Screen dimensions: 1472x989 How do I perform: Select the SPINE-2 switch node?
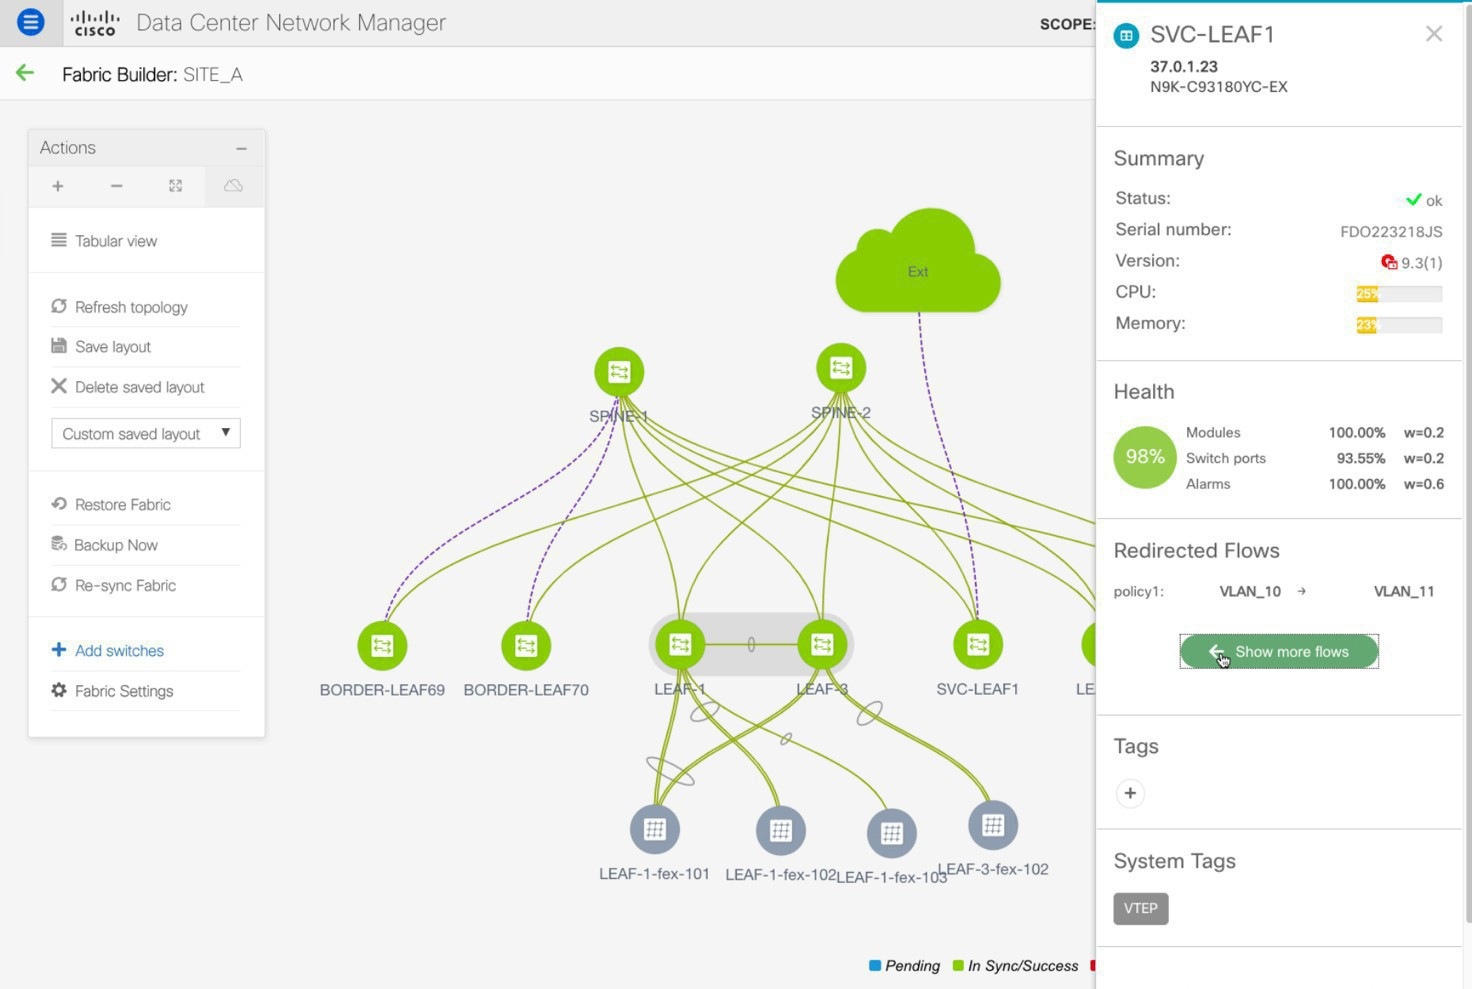841,368
